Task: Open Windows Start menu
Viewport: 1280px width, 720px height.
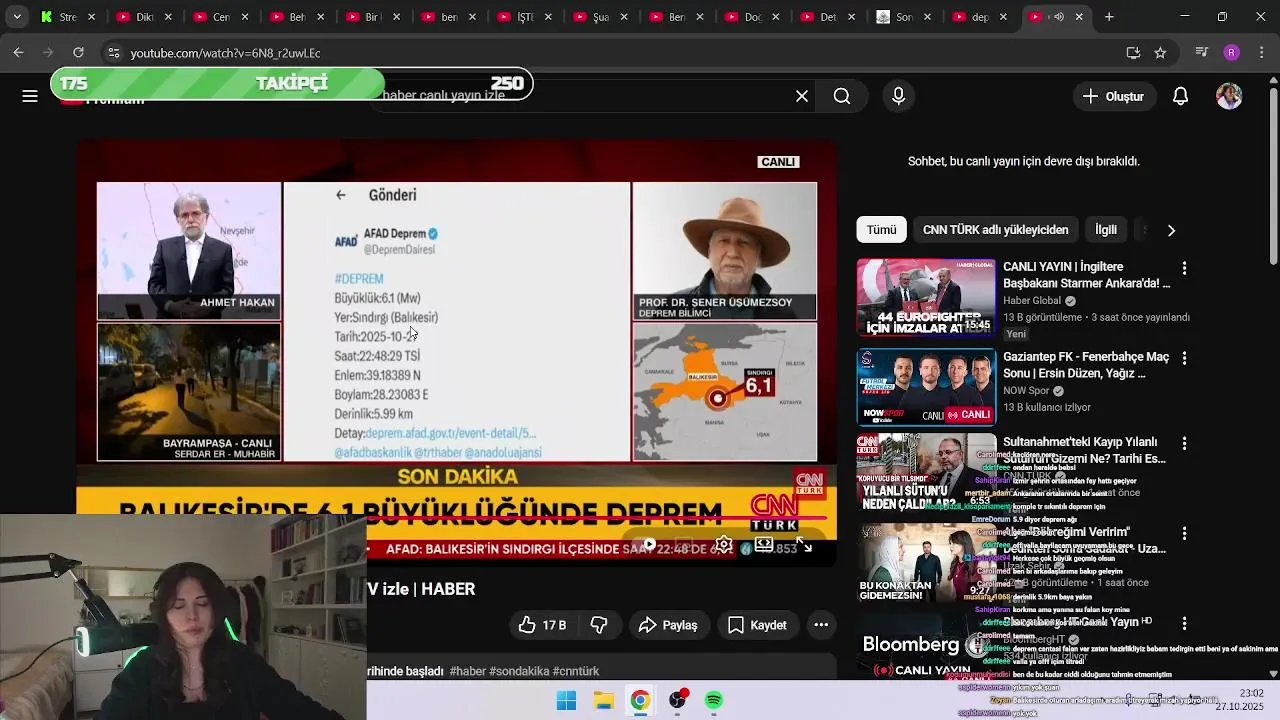Action: [x=566, y=700]
